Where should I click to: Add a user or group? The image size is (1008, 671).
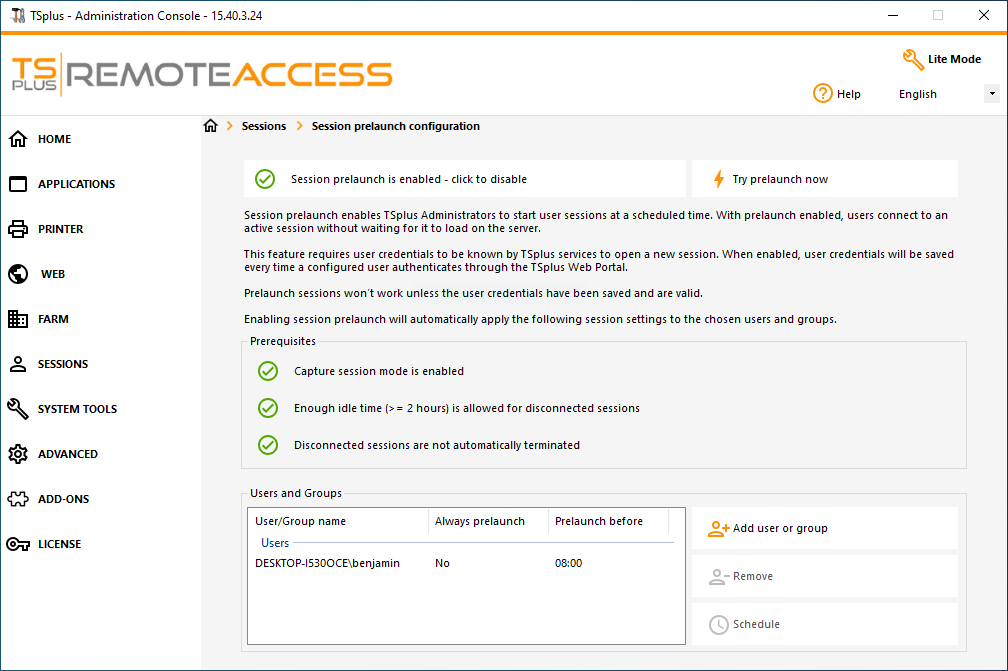pyautogui.click(x=824, y=528)
